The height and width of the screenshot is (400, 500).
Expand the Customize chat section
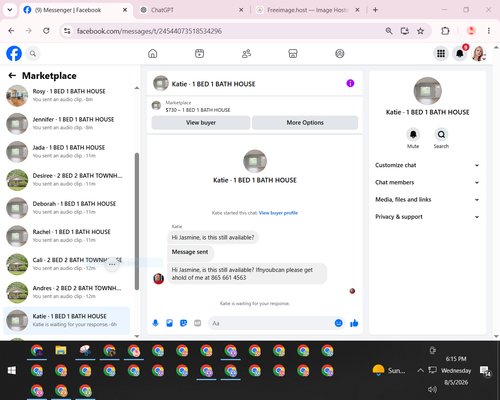pyautogui.click(x=427, y=165)
